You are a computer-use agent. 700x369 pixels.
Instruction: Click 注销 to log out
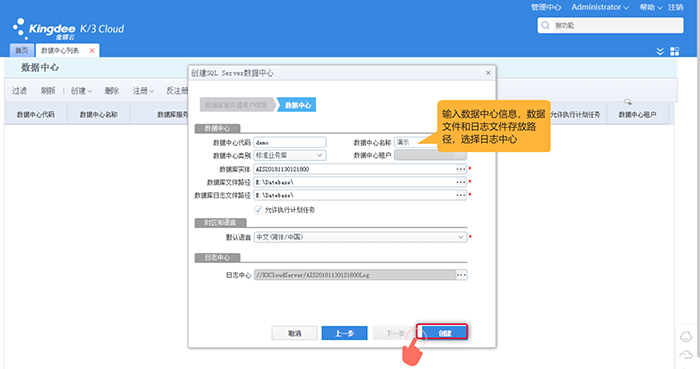[675, 7]
